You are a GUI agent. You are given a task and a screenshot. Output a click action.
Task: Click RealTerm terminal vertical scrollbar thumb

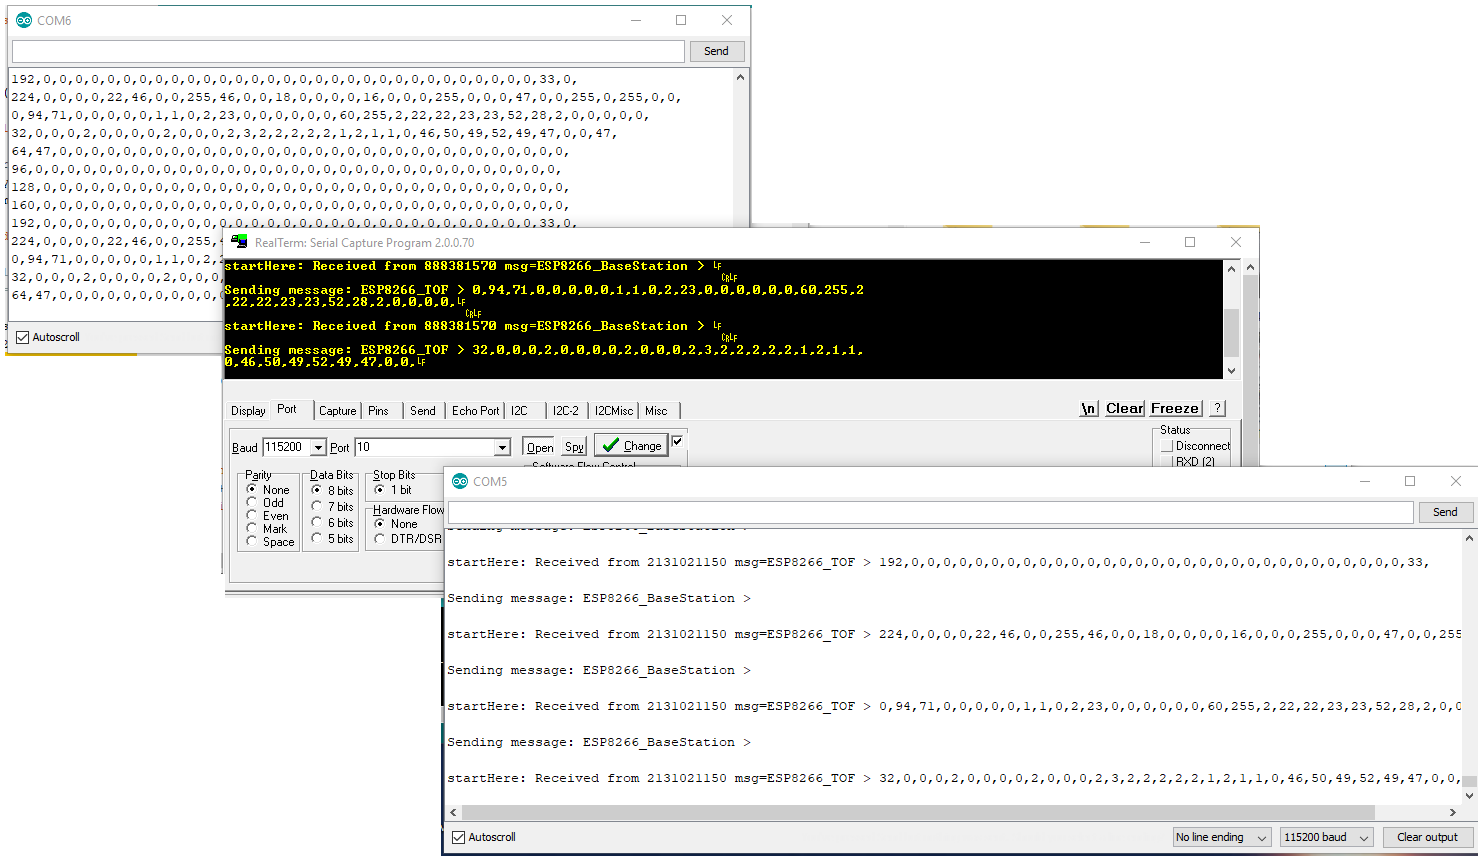pos(1231,332)
